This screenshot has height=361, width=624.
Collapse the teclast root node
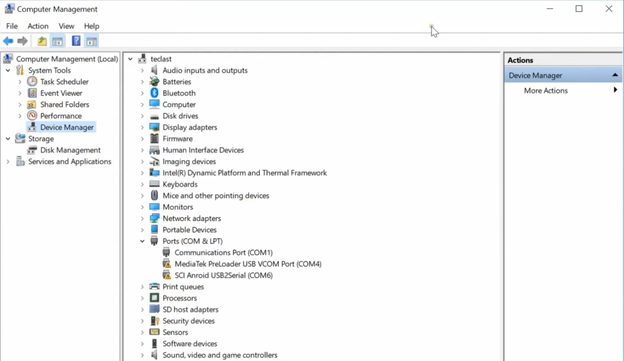tap(130, 59)
